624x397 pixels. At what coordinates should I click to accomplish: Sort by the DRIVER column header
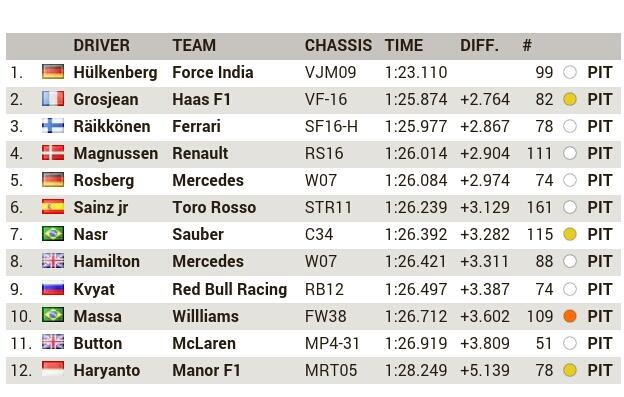point(101,45)
